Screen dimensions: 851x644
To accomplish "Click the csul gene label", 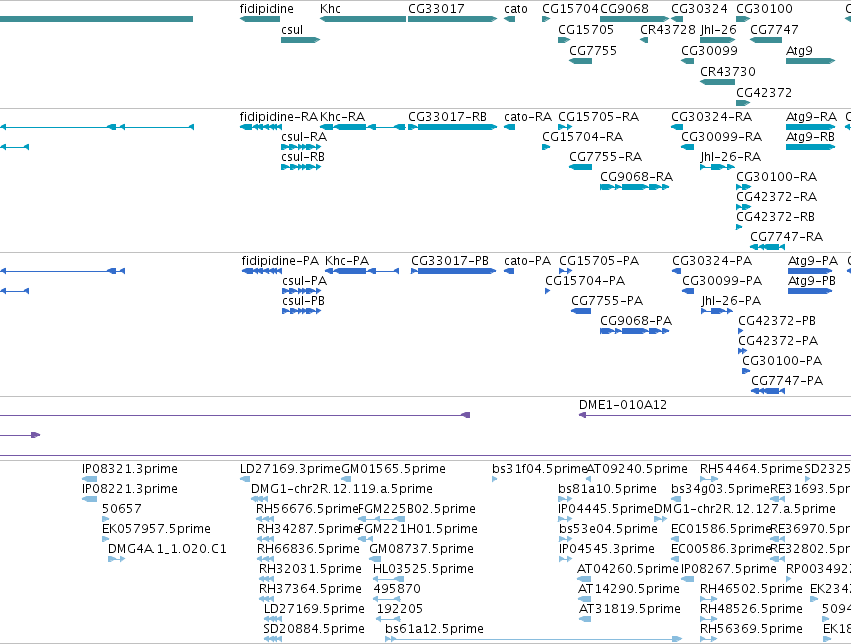I will pyautogui.click(x=292, y=30).
